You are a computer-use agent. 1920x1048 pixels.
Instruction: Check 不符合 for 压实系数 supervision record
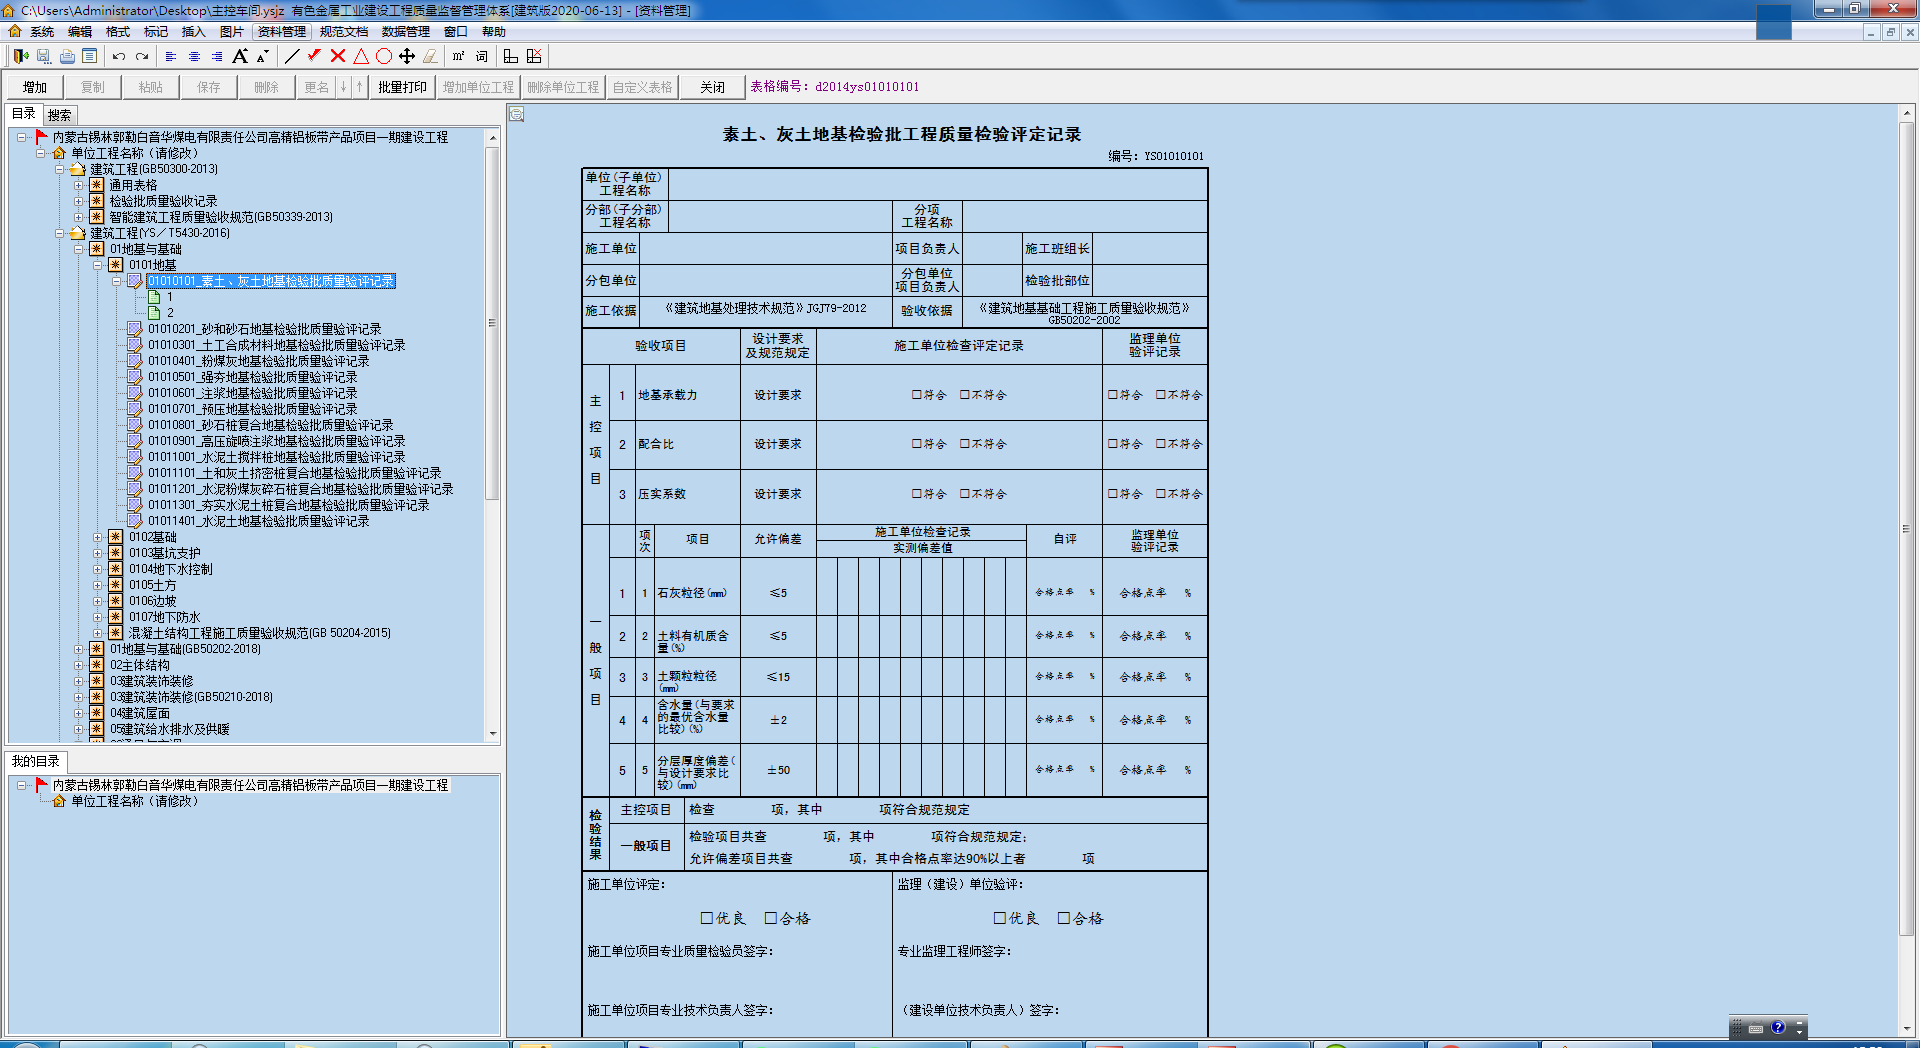(x=1161, y=494)
